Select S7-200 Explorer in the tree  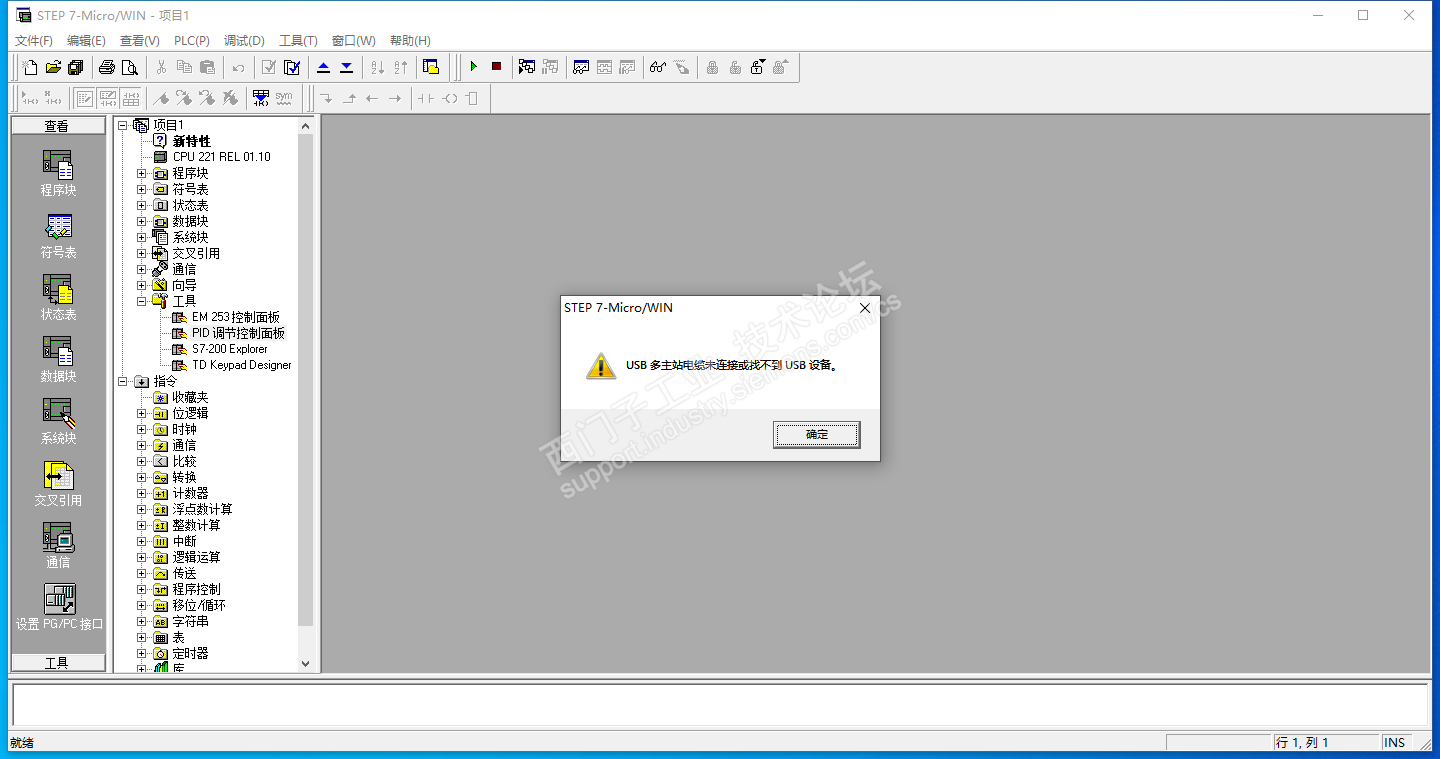coord(230,349)
